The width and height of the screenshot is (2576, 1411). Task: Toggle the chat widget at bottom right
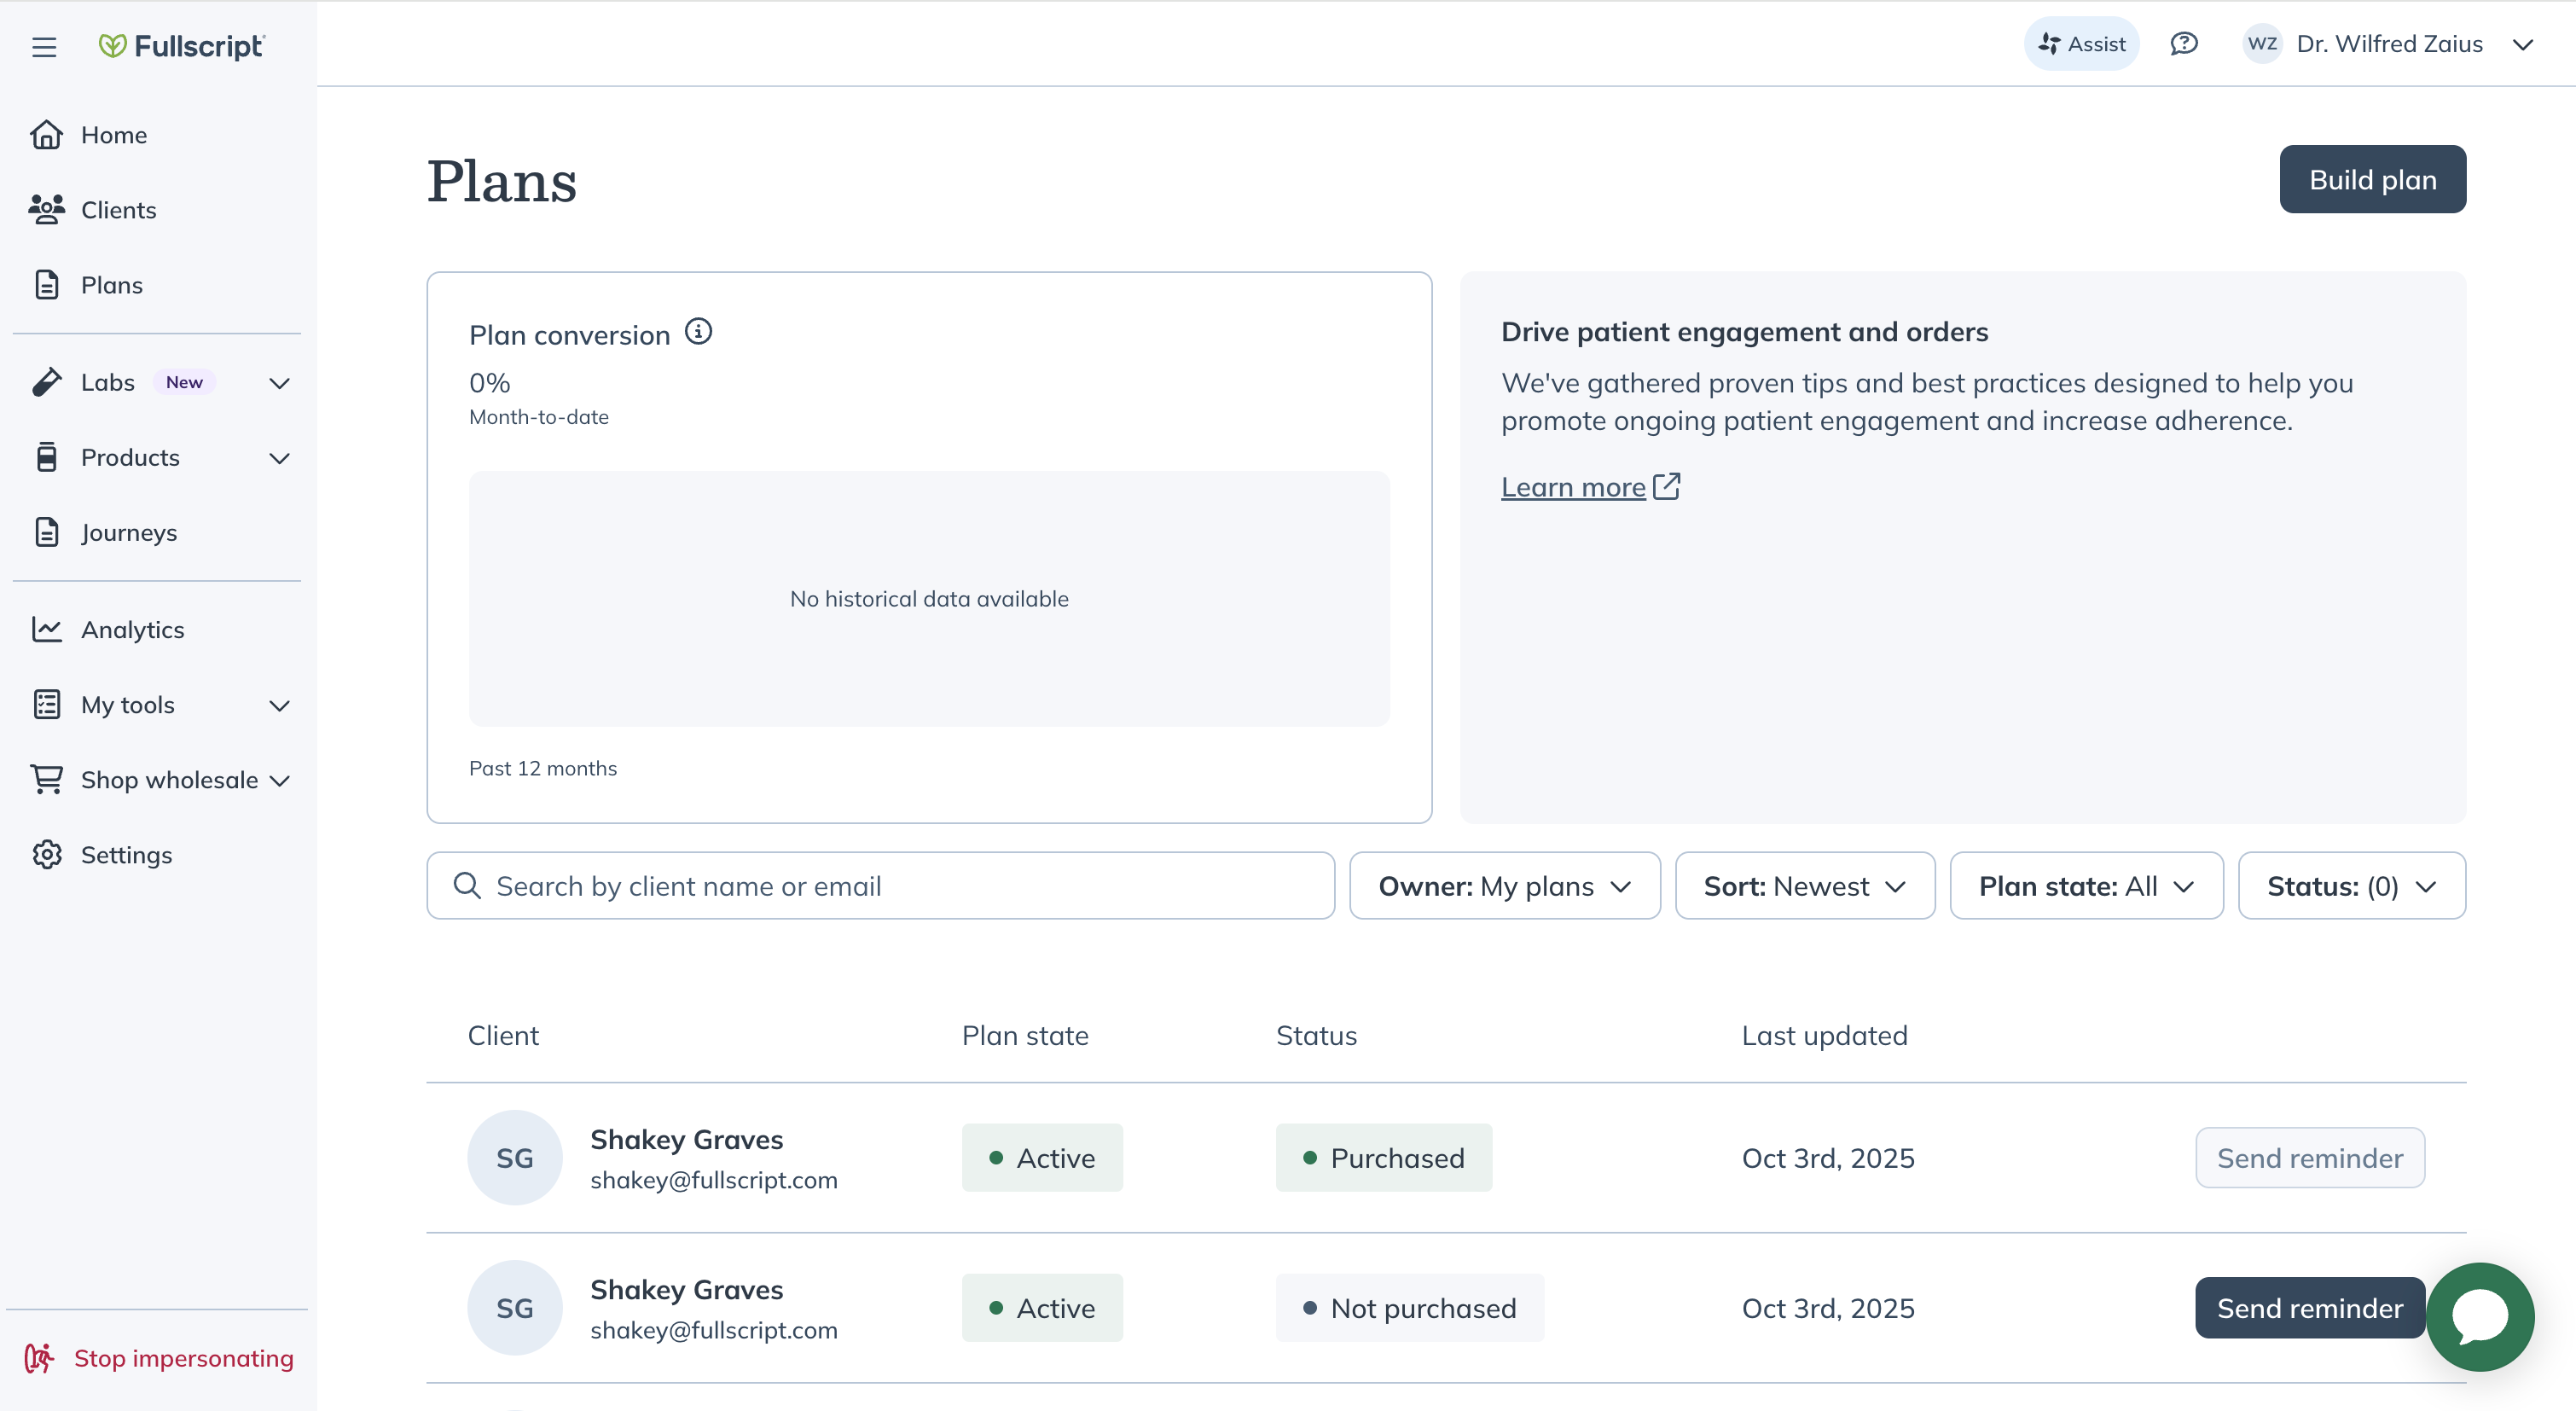[x=2480, y=1317]
